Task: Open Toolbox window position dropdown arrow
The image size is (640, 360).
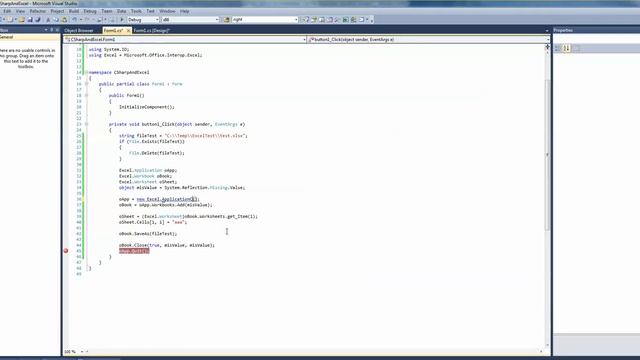Action: (46, 30)
